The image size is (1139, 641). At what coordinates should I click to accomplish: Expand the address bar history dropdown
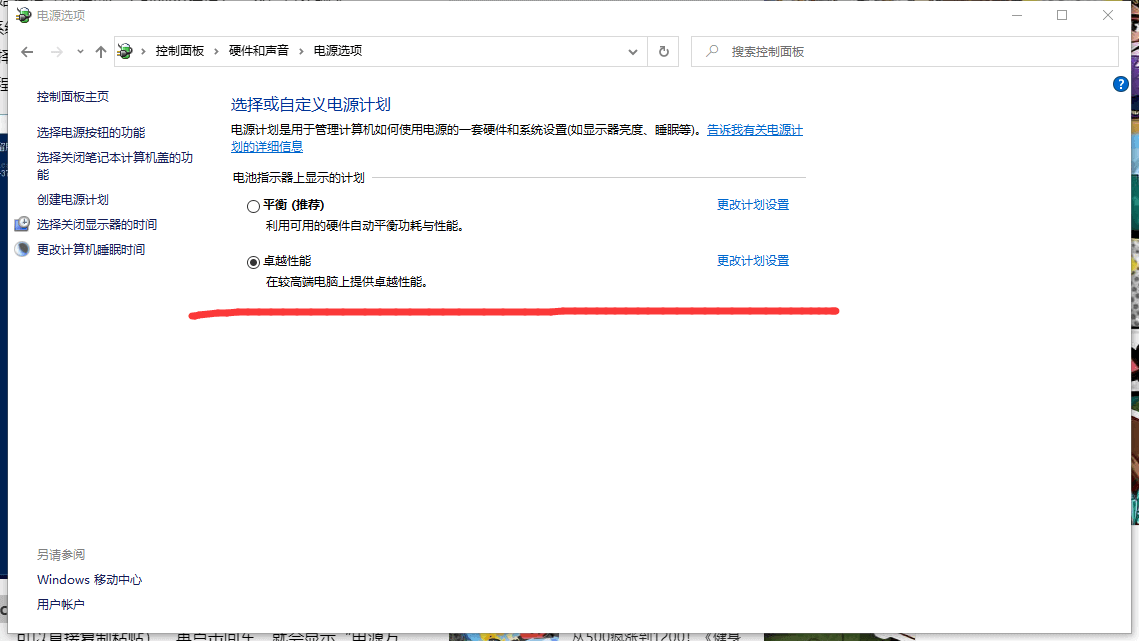[632, 52]
